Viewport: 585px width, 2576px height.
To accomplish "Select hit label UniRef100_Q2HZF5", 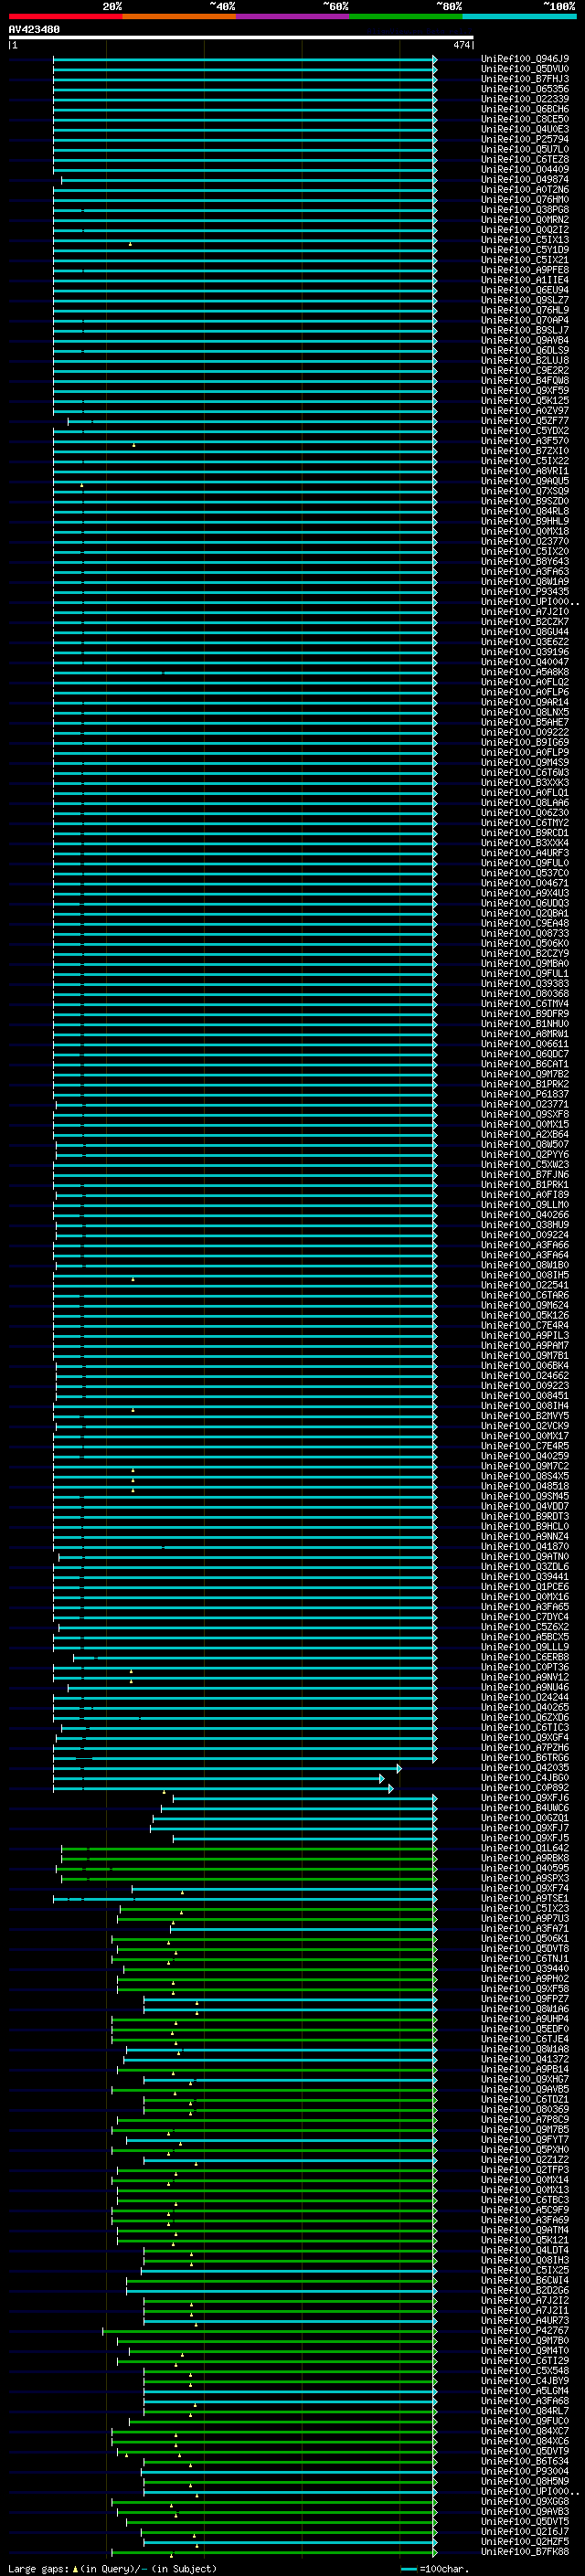I will coord(524,2542).
